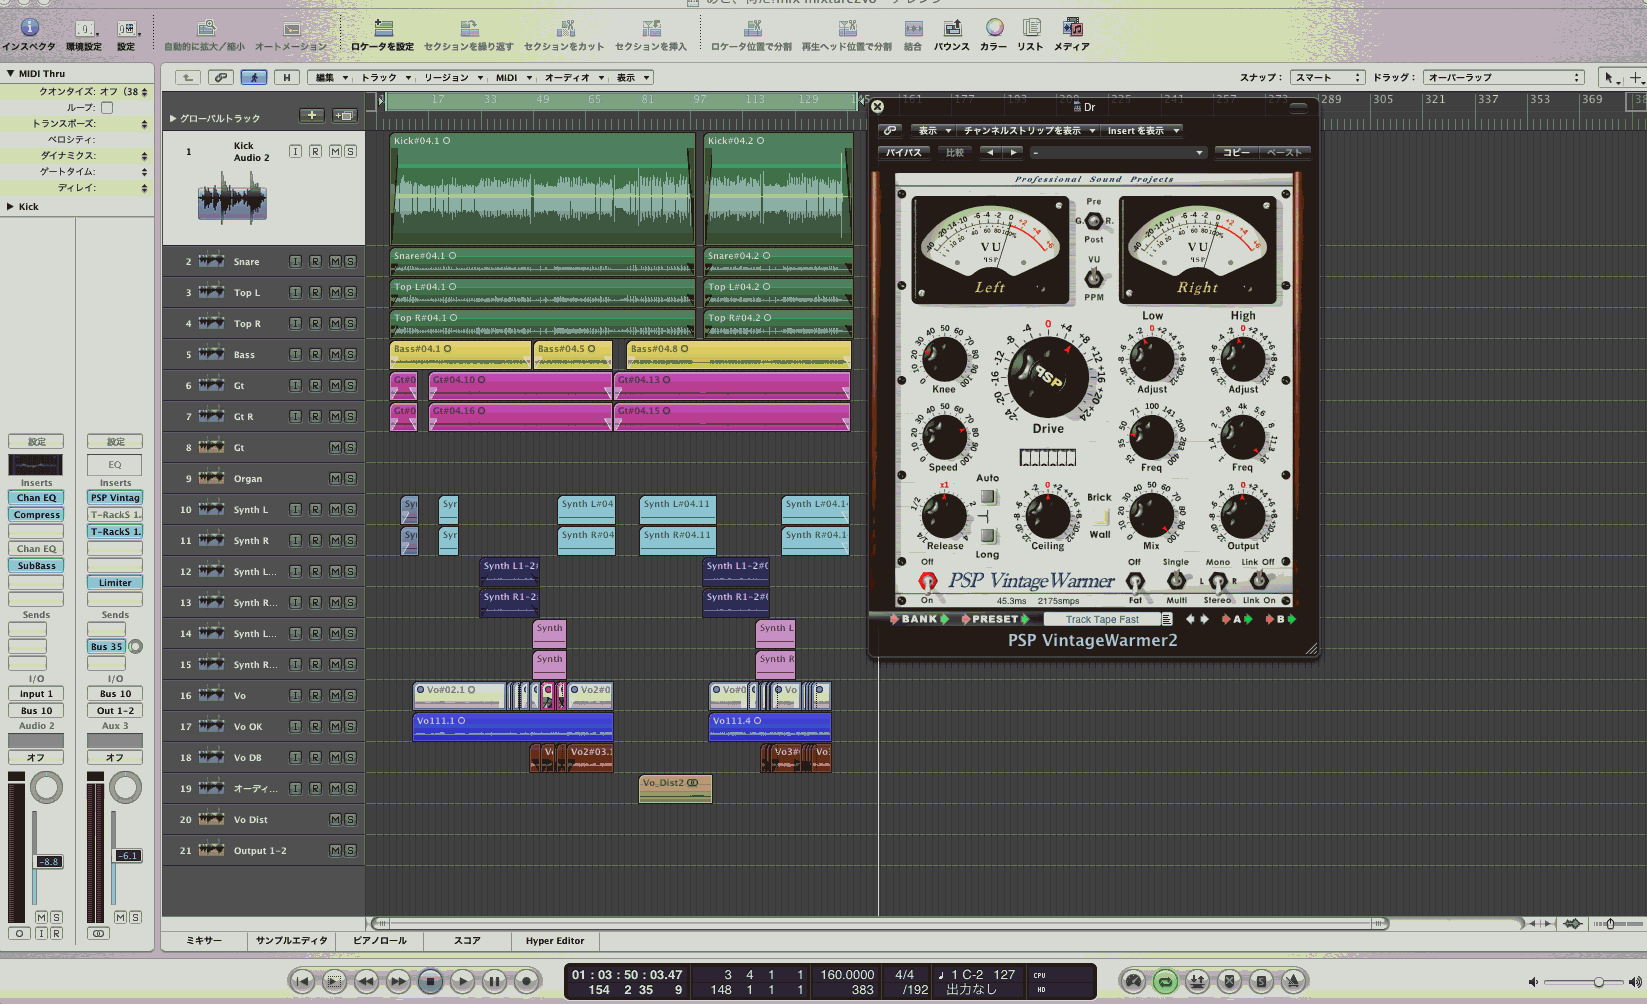Click the BANK button in VintageWarmer
Screen dimensions: 1647x1004
919,619
